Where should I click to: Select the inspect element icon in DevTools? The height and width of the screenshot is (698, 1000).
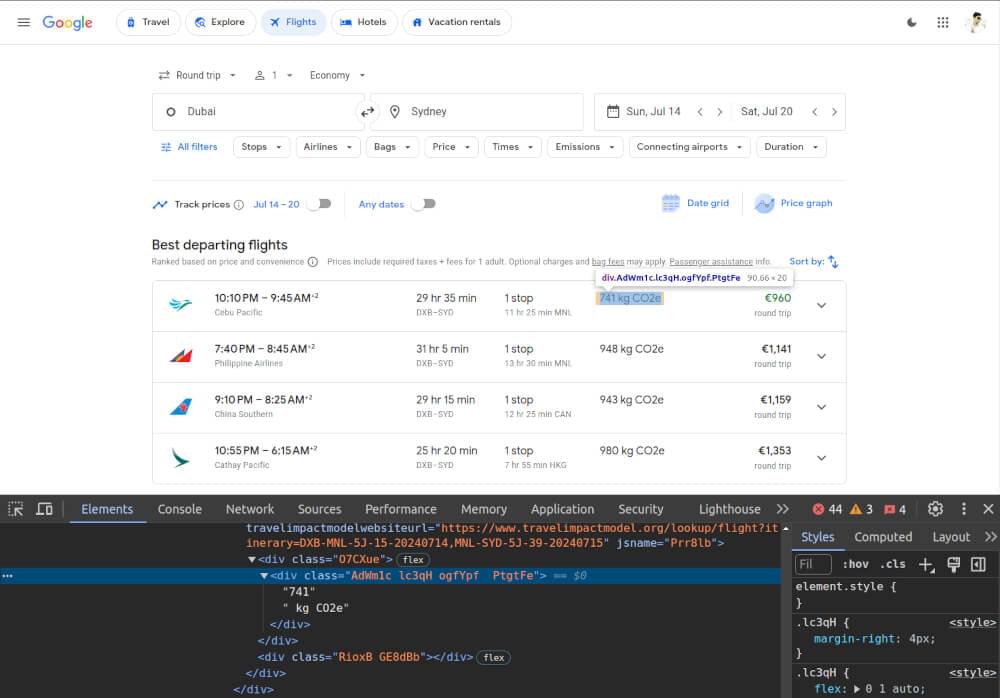pyautogui.click(x=14, y=509)
